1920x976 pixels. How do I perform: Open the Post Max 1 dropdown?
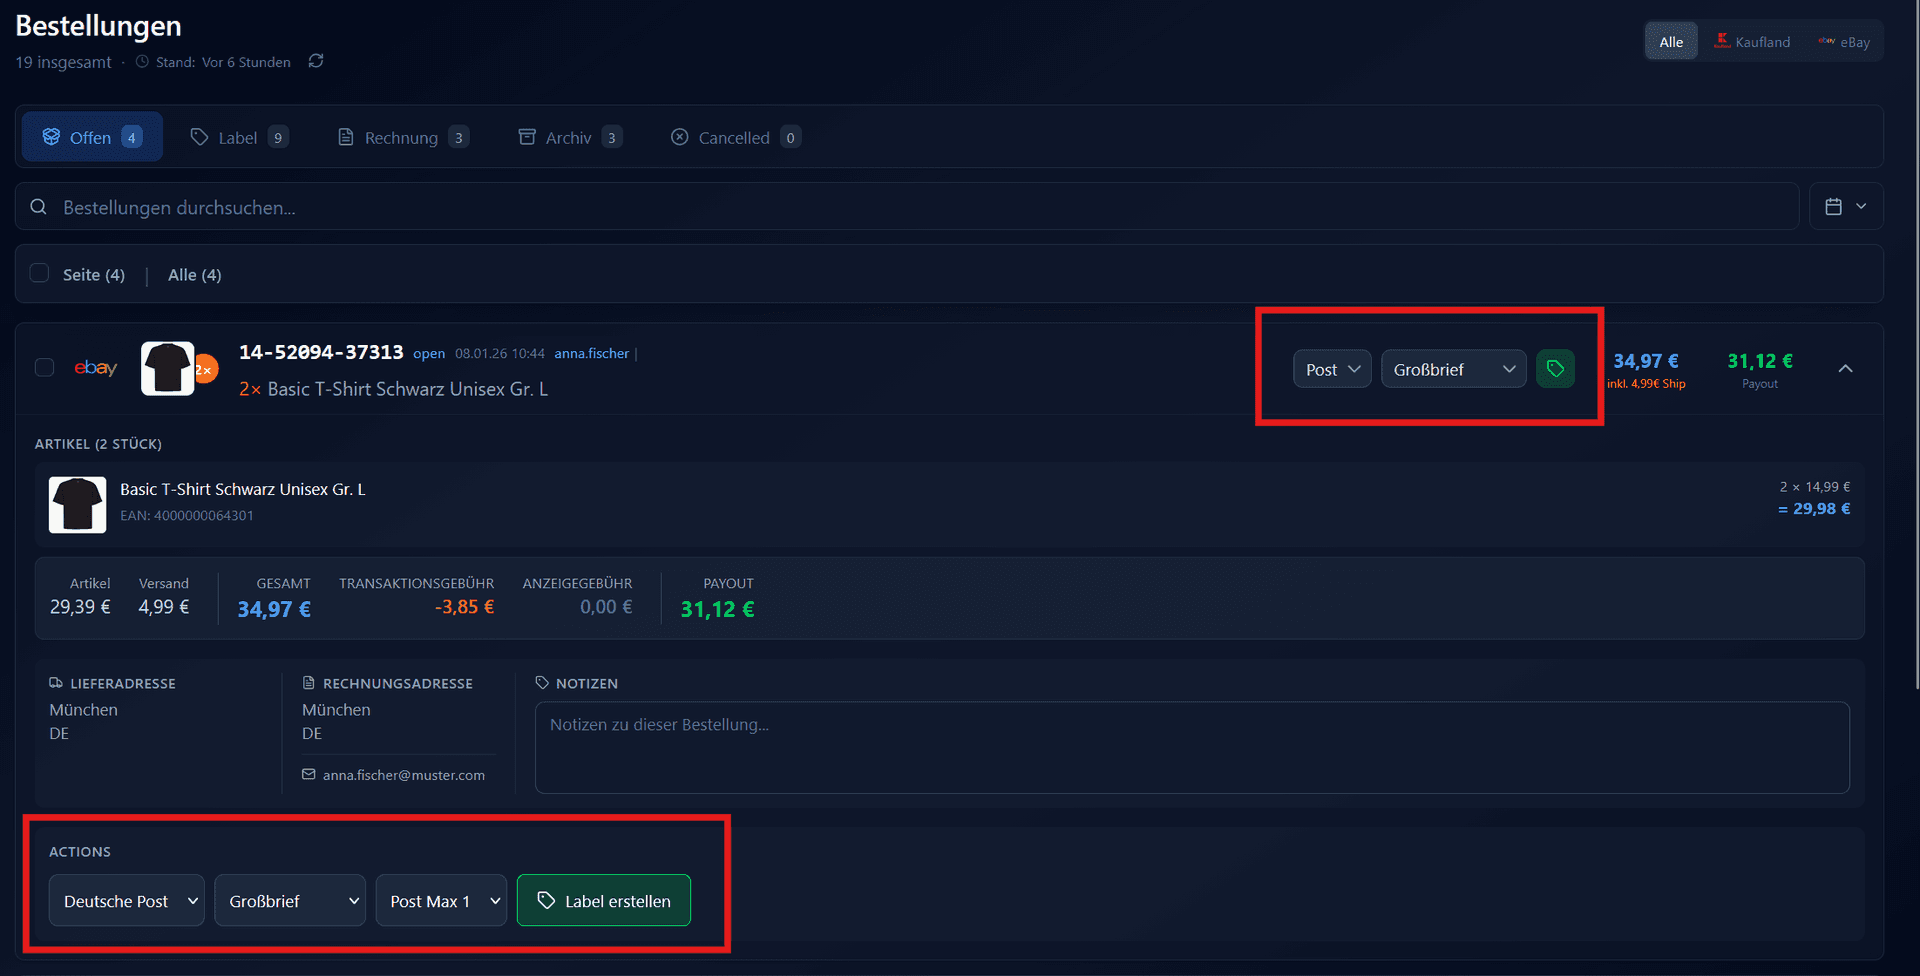click(441, 901)
